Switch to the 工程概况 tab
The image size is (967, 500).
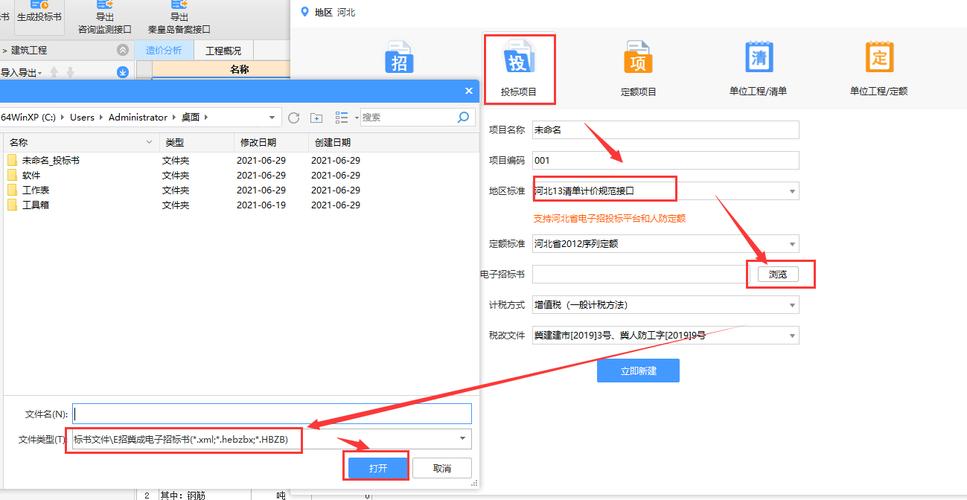coord(223,51)
